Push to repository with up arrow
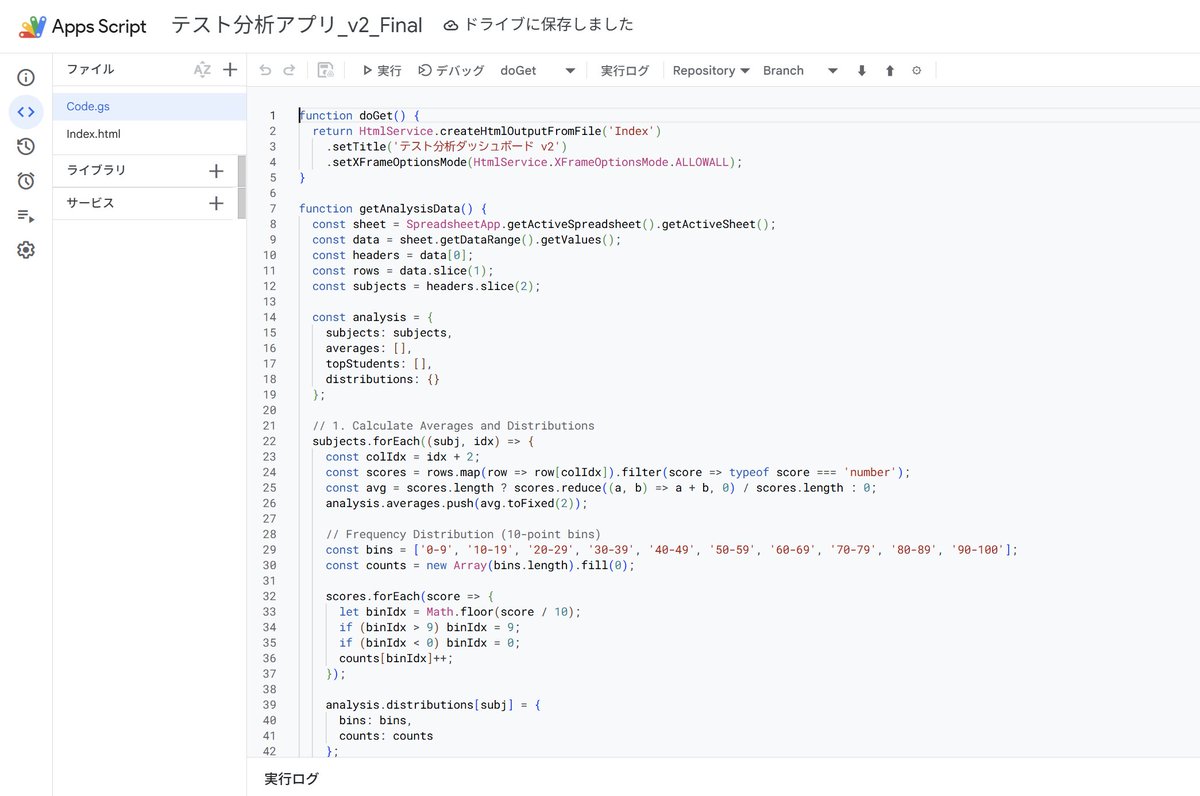Screen dimensions: 1200x796 click(x=890, y=71)
